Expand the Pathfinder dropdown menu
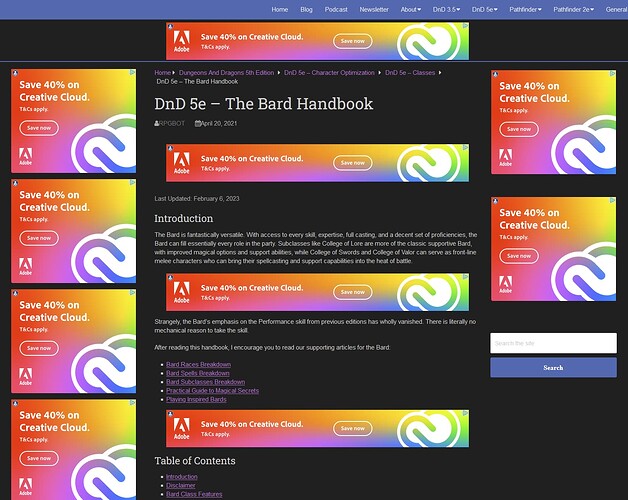Image resolution: width=628 pixels, height=500 pixels. (x=525, y=10)
